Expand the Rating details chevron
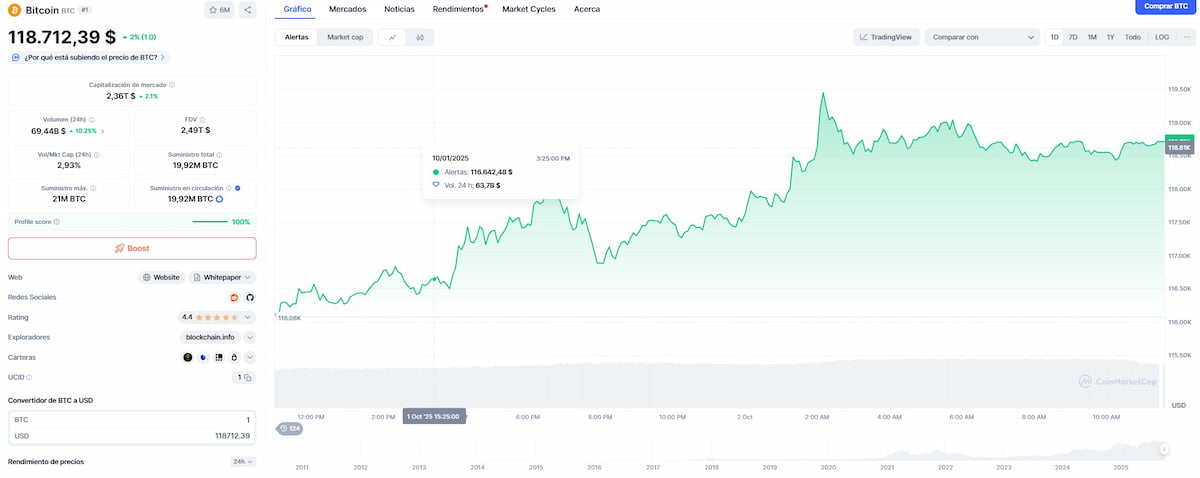 pos(250,317)
